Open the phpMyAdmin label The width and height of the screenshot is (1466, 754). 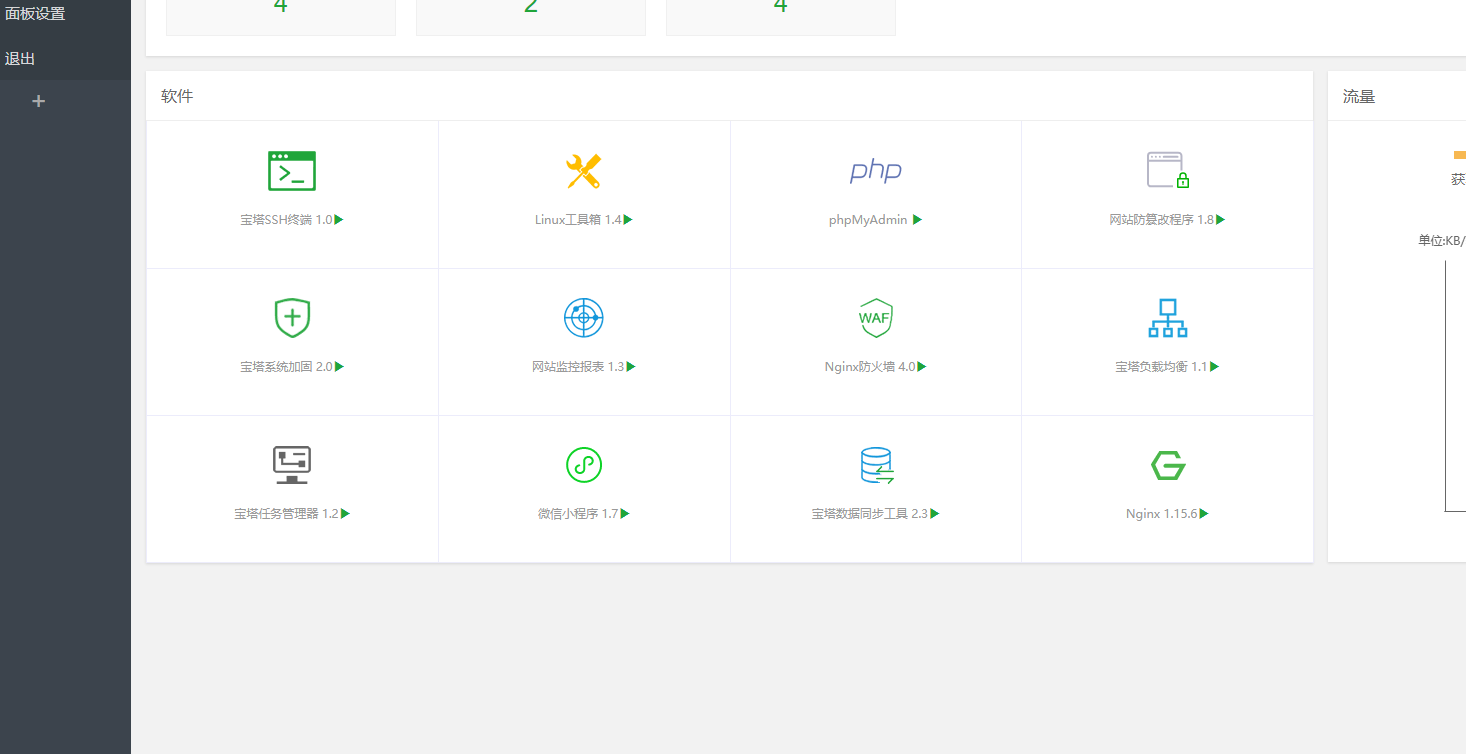[x=868, y=220]
